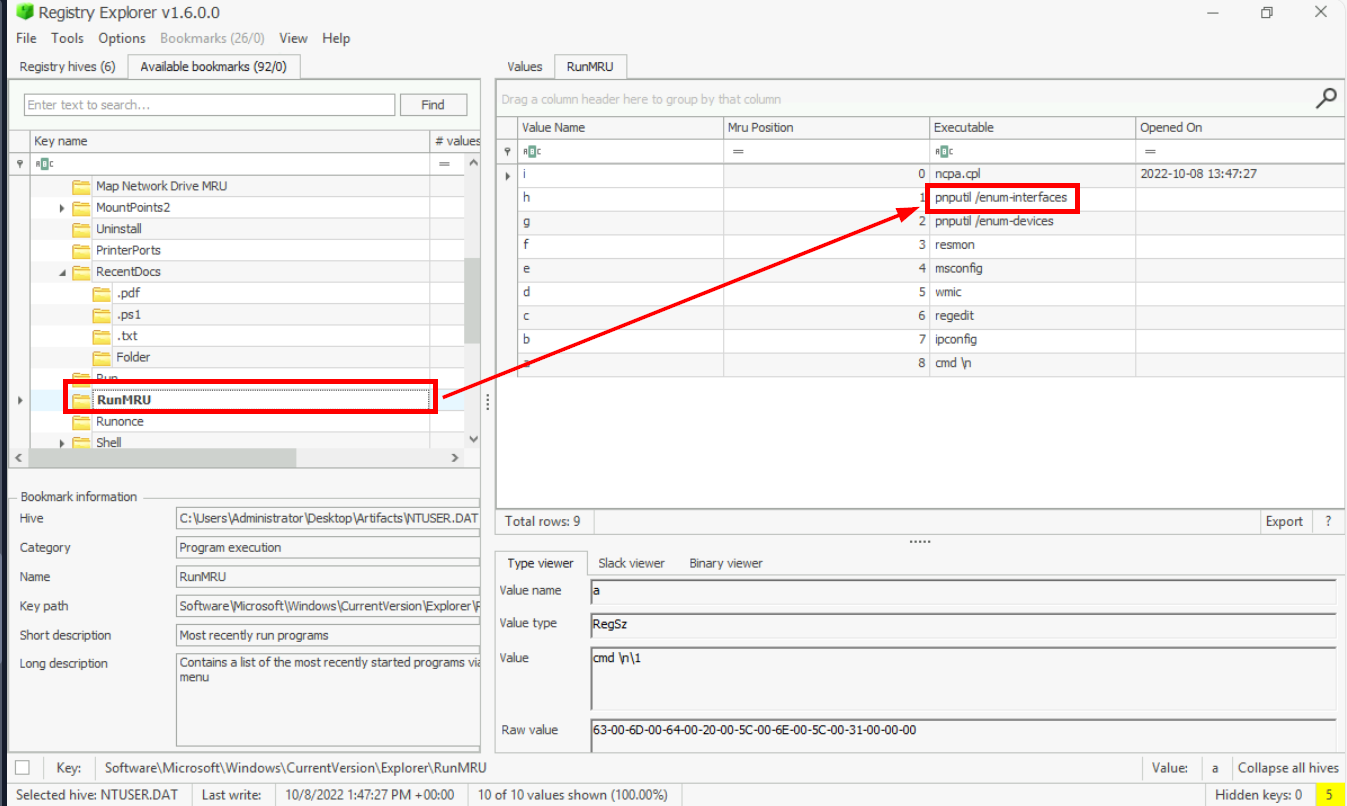The width and height of the screenshot is (1347, 806).
Task: Toggle the checkbox left of Key path
Action: pyautogui.click(x=22, y=768)
